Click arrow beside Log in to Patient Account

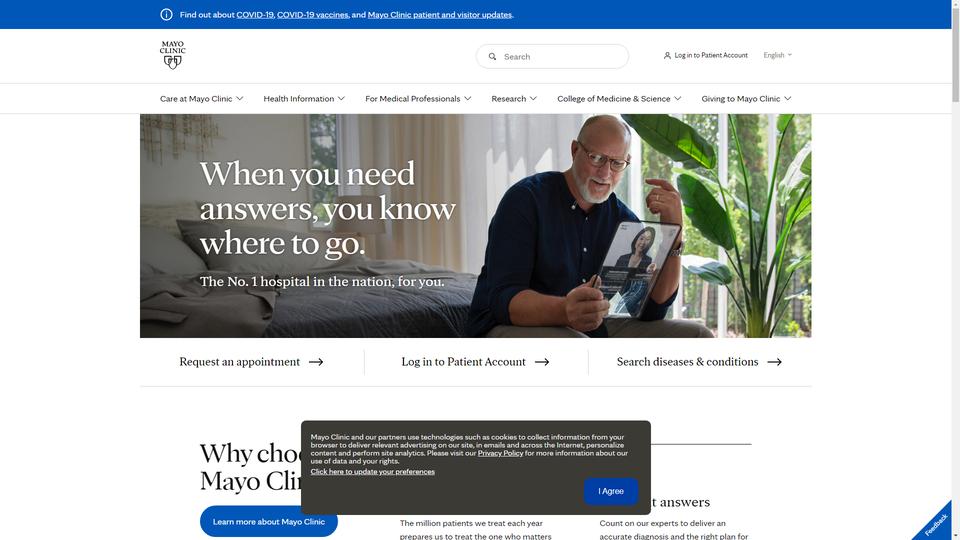[x=542, y=362]
